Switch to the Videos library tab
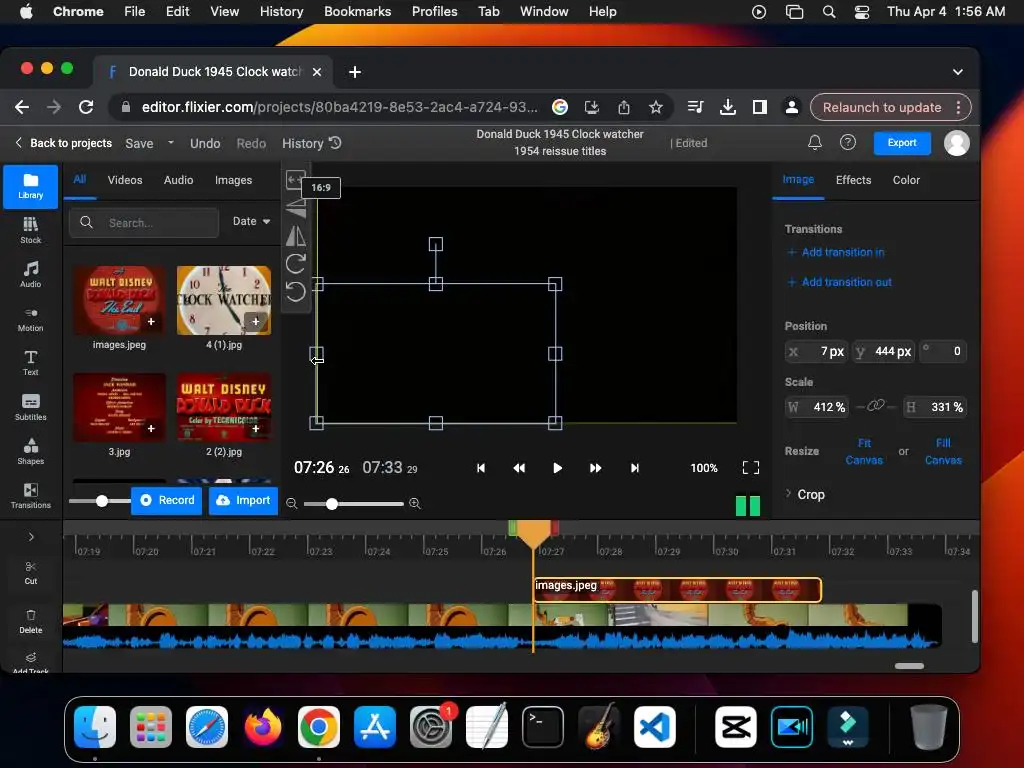This screenshot has width=1024, height=768. tap(125, 180)
